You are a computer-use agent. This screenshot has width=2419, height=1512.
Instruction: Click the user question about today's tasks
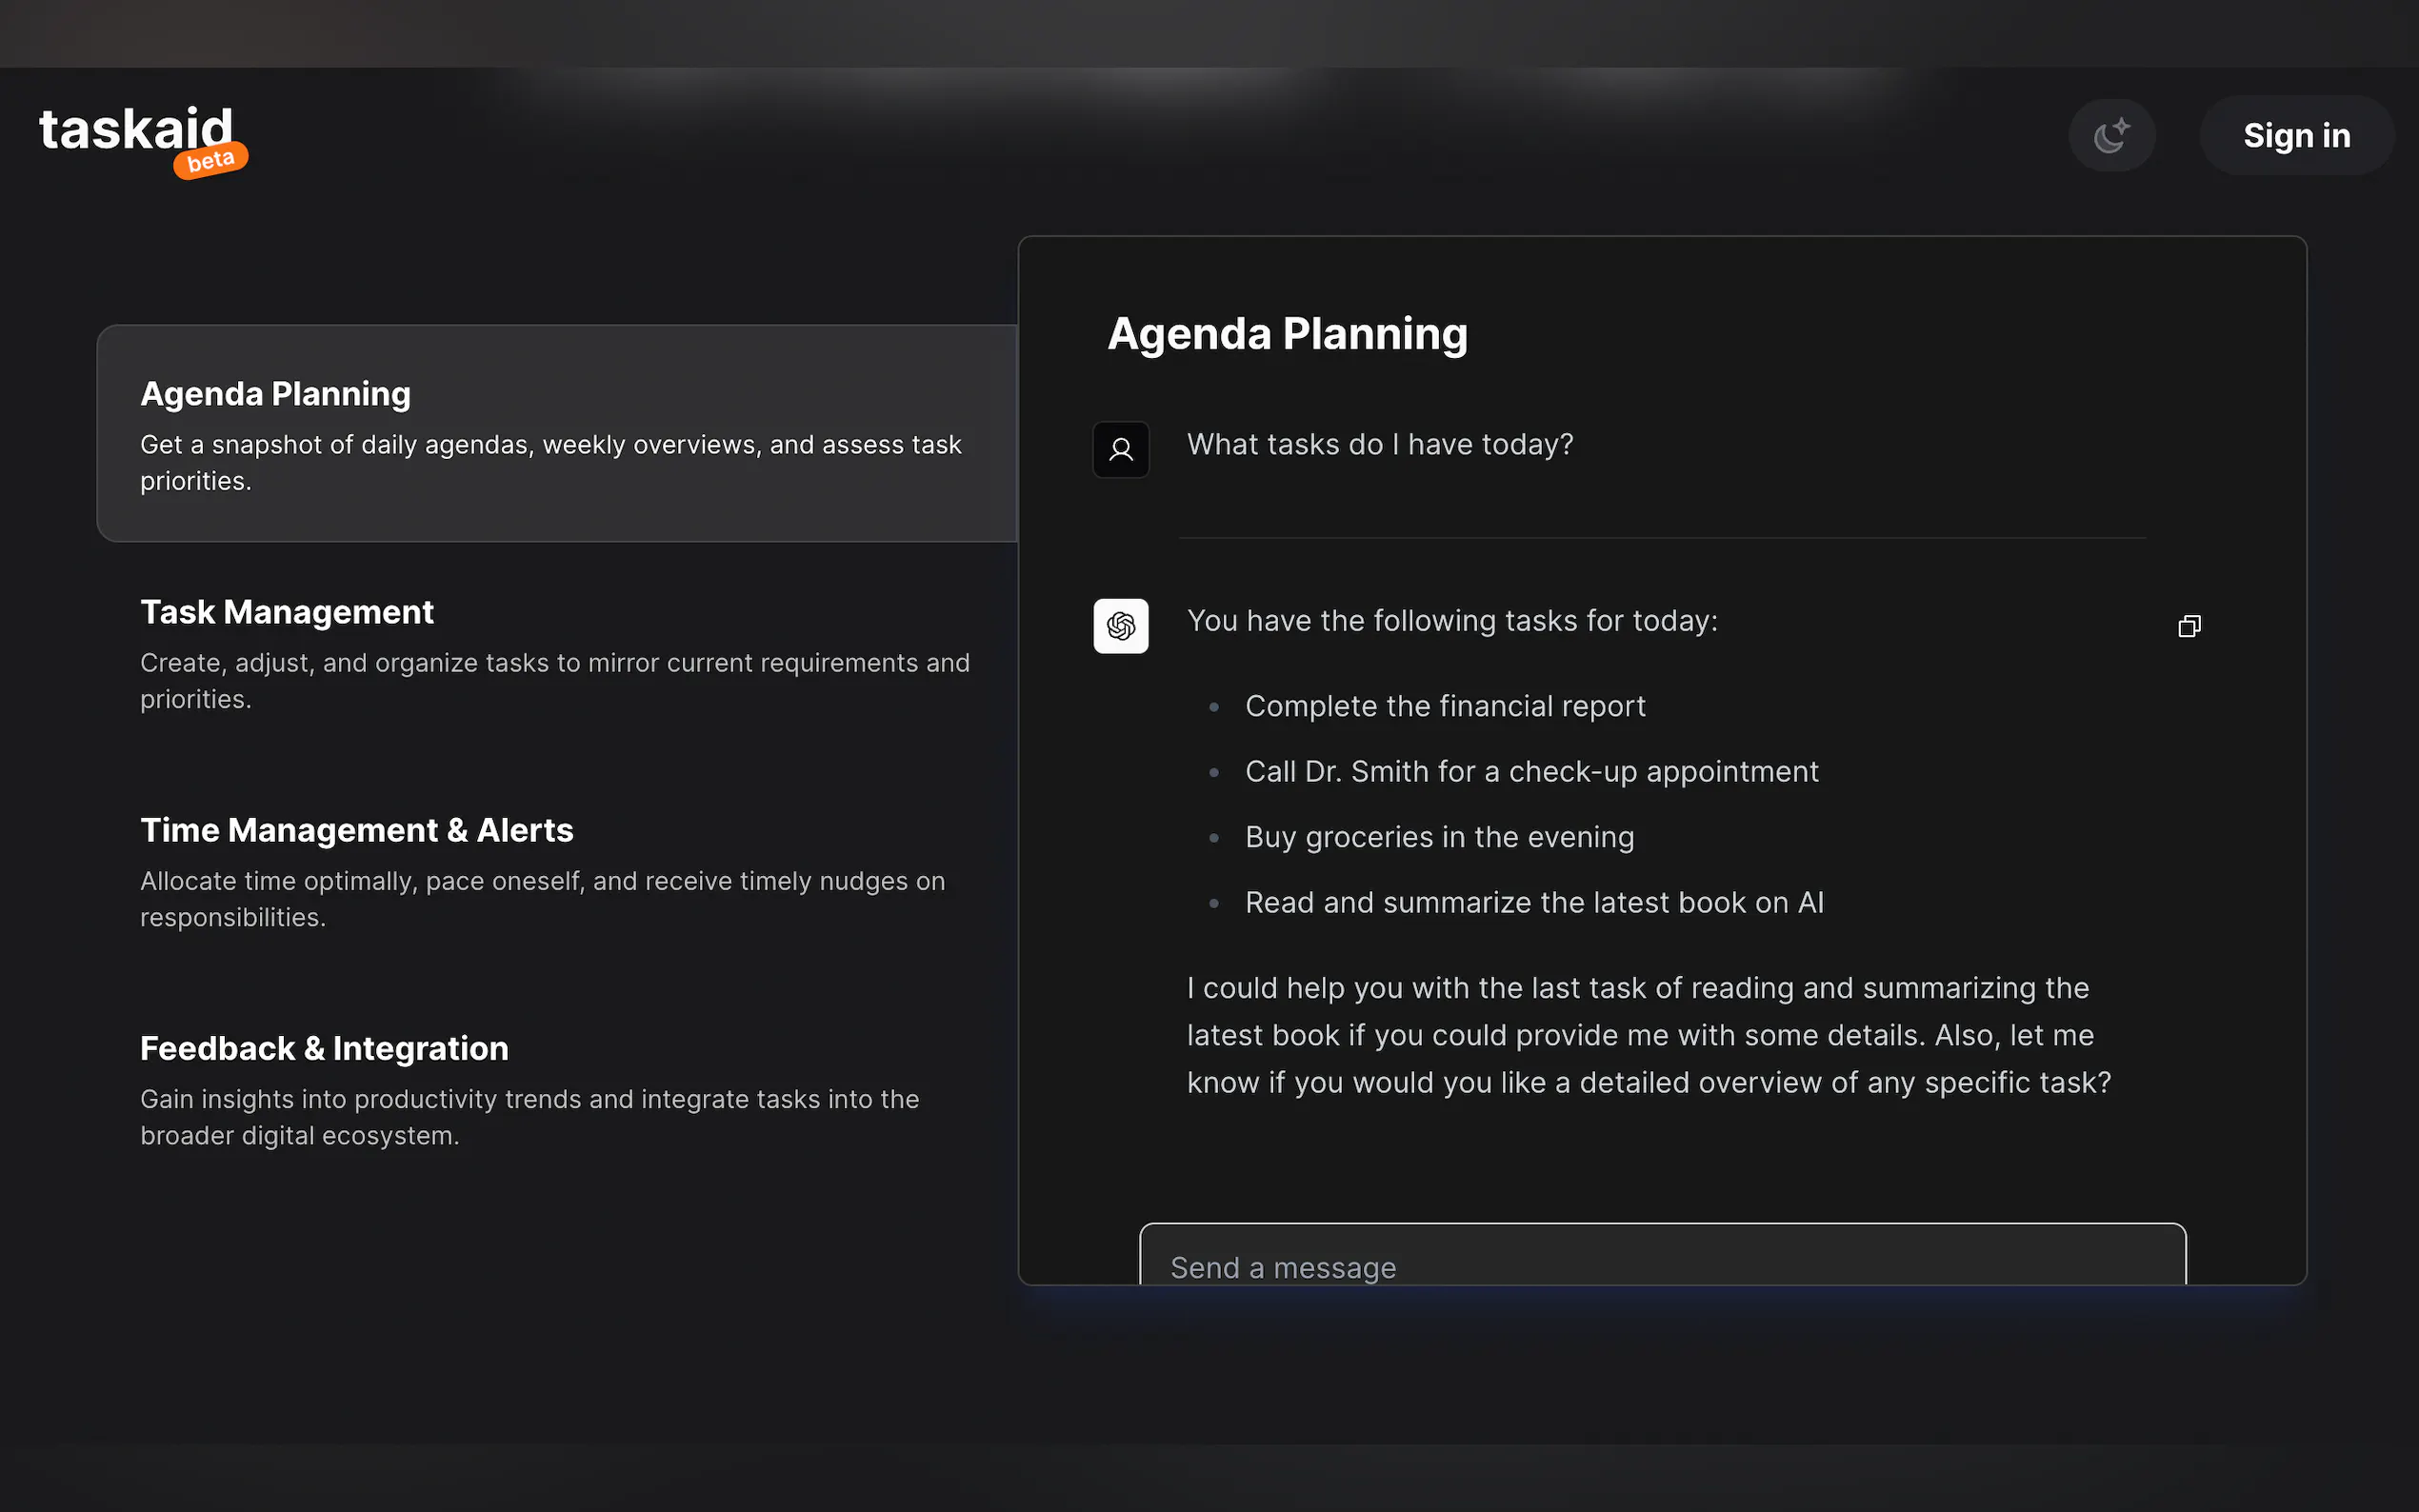point(1379,445)
